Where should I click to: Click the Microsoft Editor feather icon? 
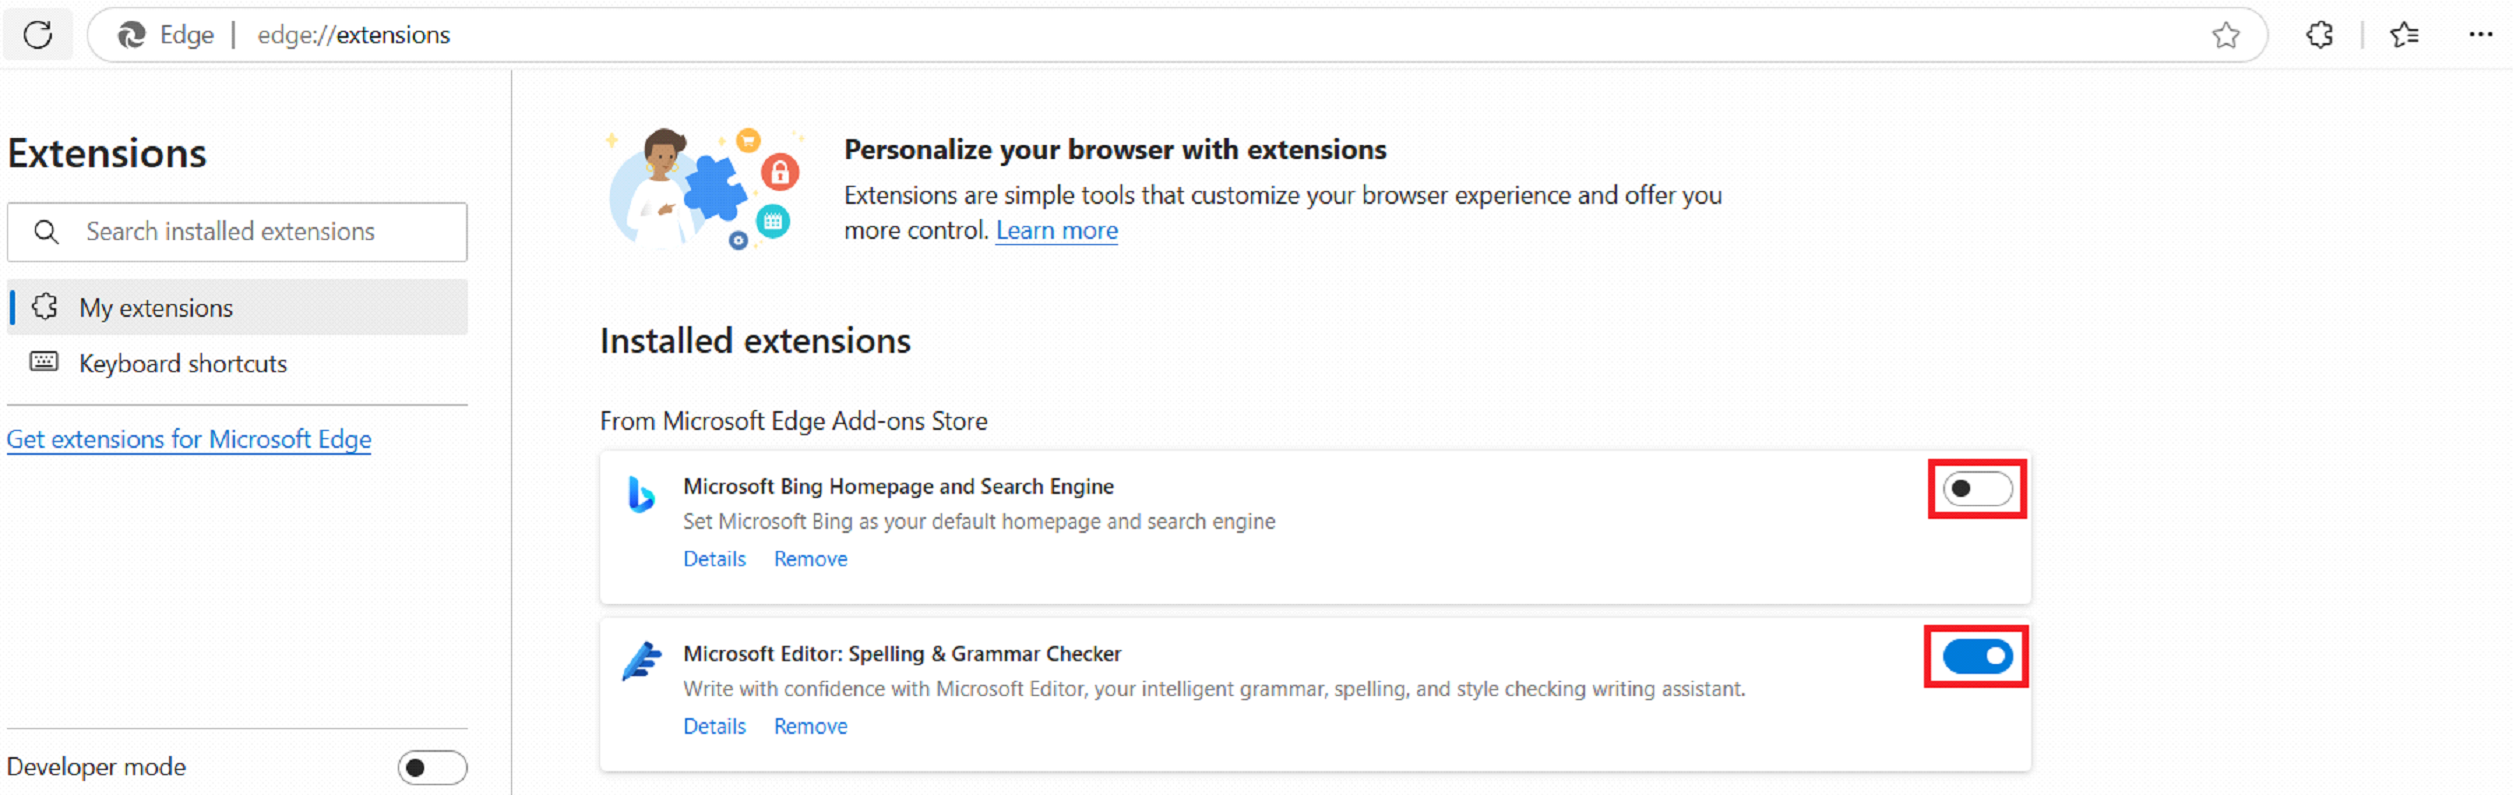(x=641, y=661)
